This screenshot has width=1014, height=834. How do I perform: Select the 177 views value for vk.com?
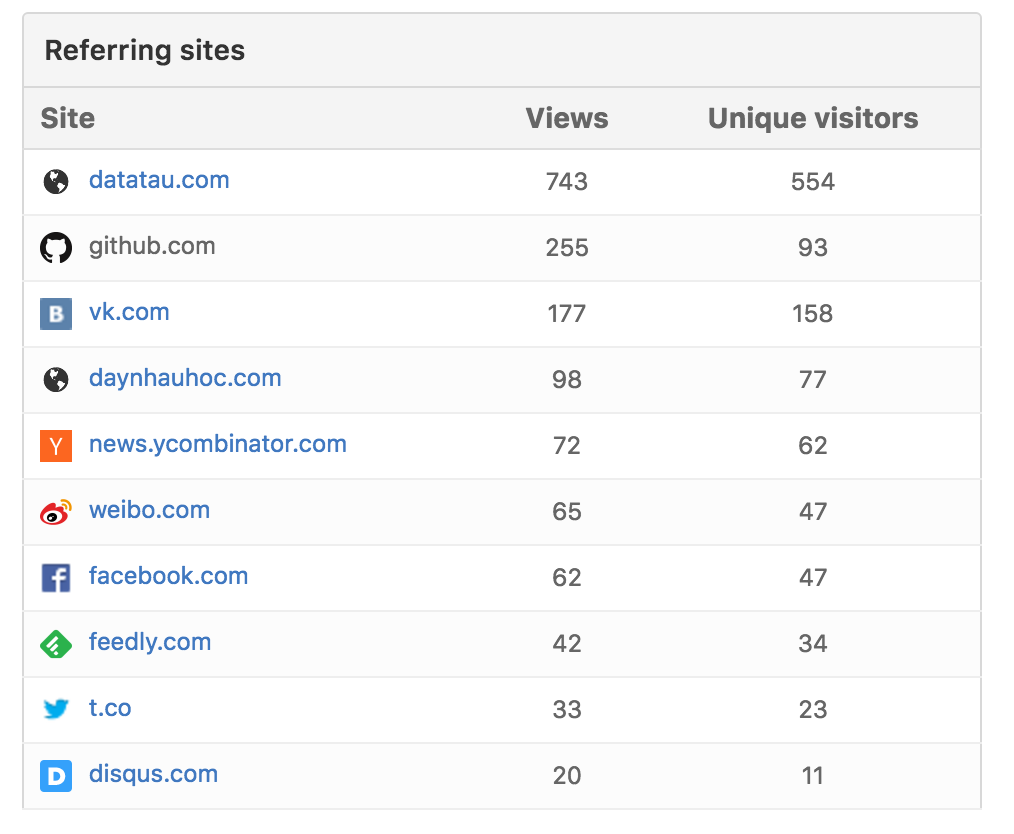[x=567, y=314]
